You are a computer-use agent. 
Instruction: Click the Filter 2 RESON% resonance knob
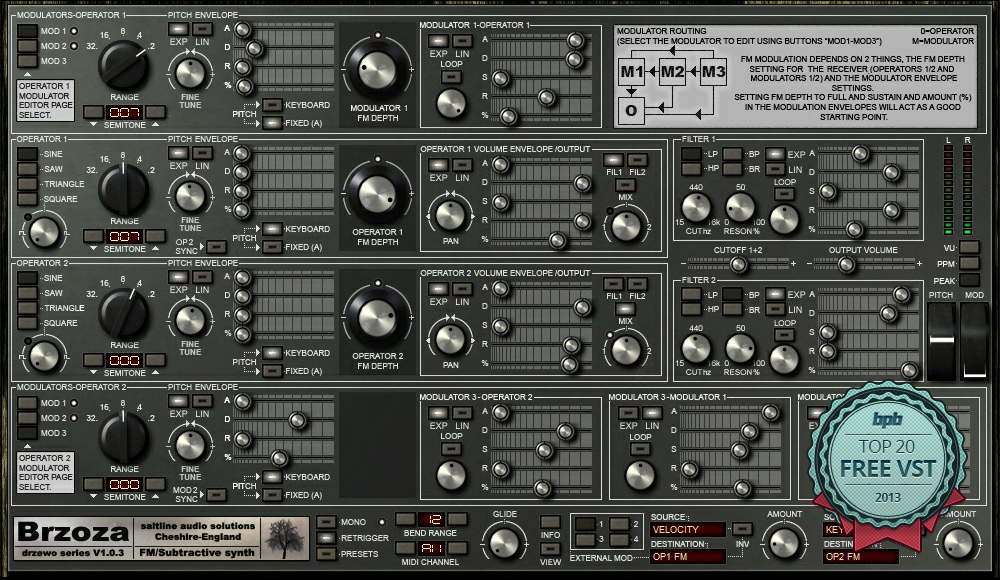(x=740, y=348)
